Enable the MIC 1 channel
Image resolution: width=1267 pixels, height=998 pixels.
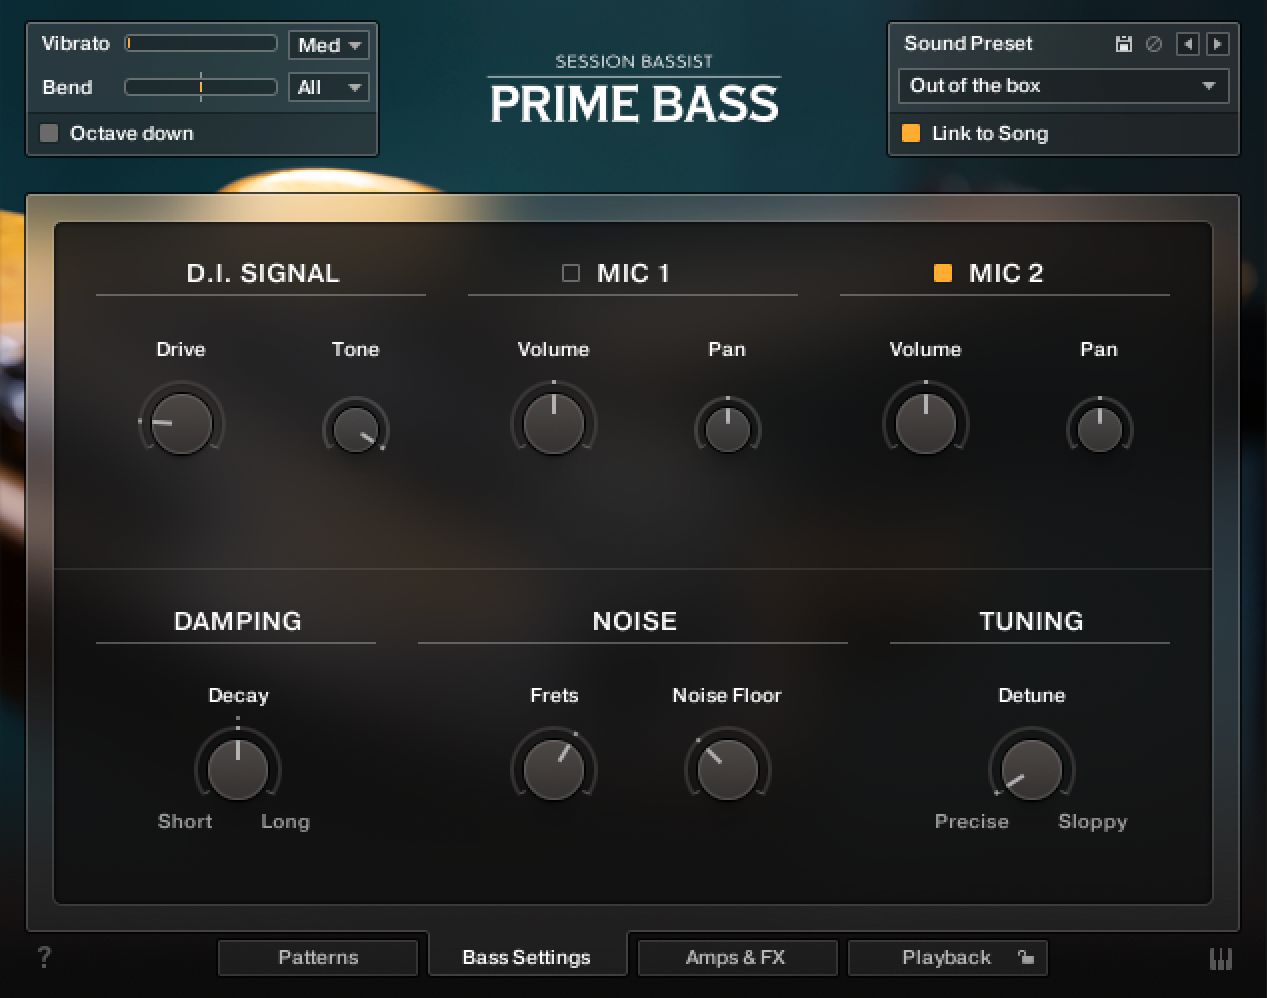(570, 272)
